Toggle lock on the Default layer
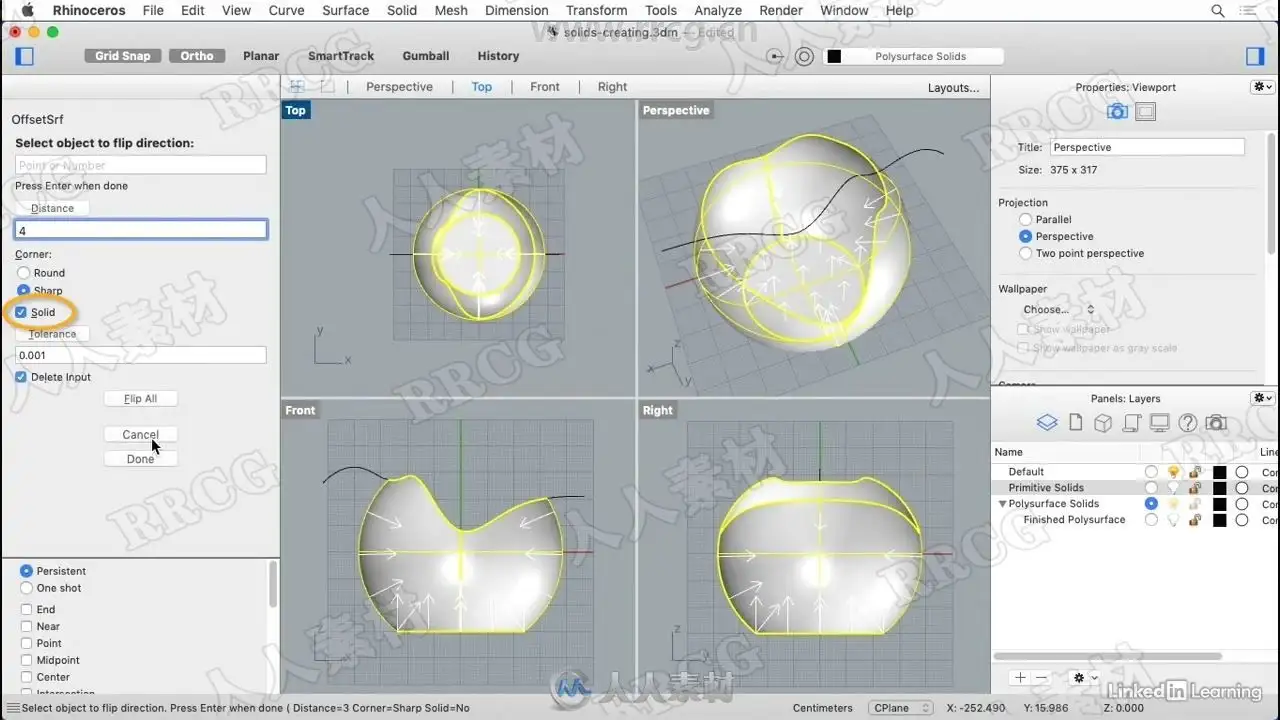The height and width of the screenshot is (720, 1280). (1195, 472)
